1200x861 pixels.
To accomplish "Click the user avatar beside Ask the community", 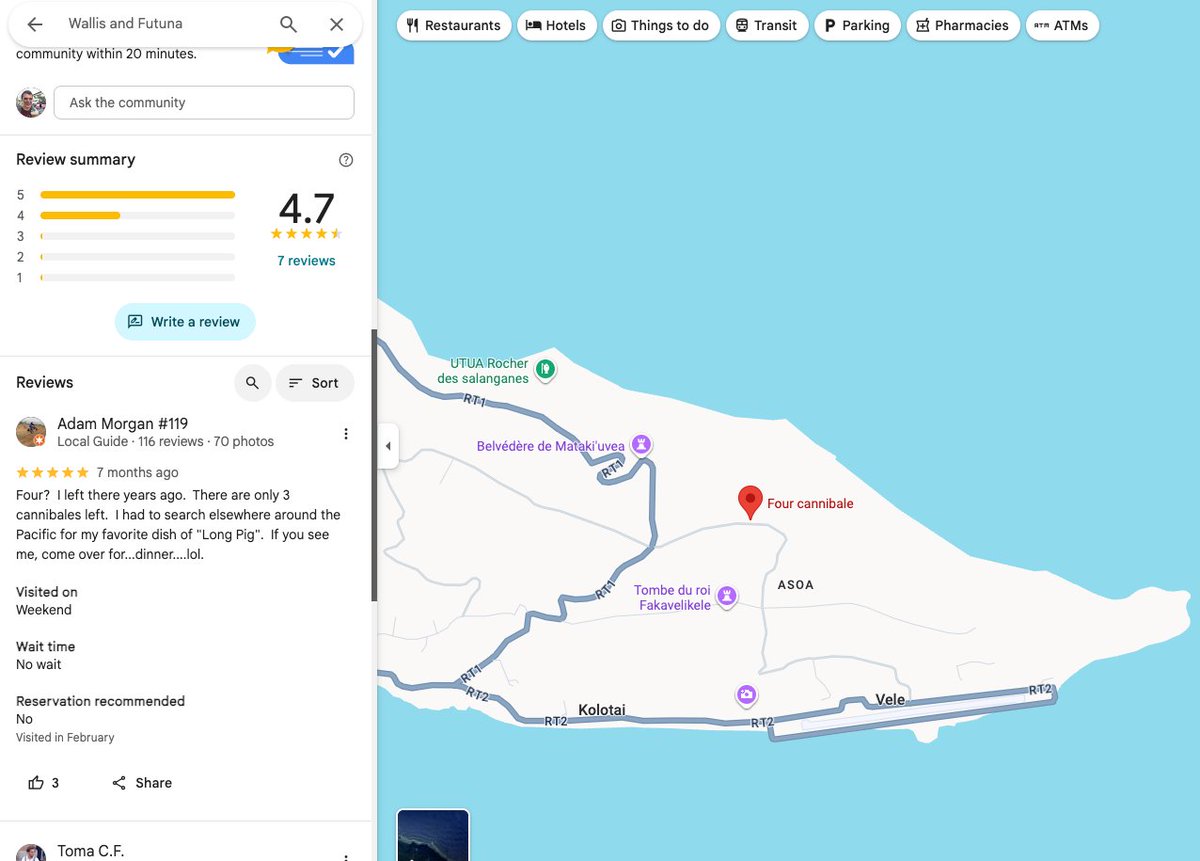I will pos(31,102).
